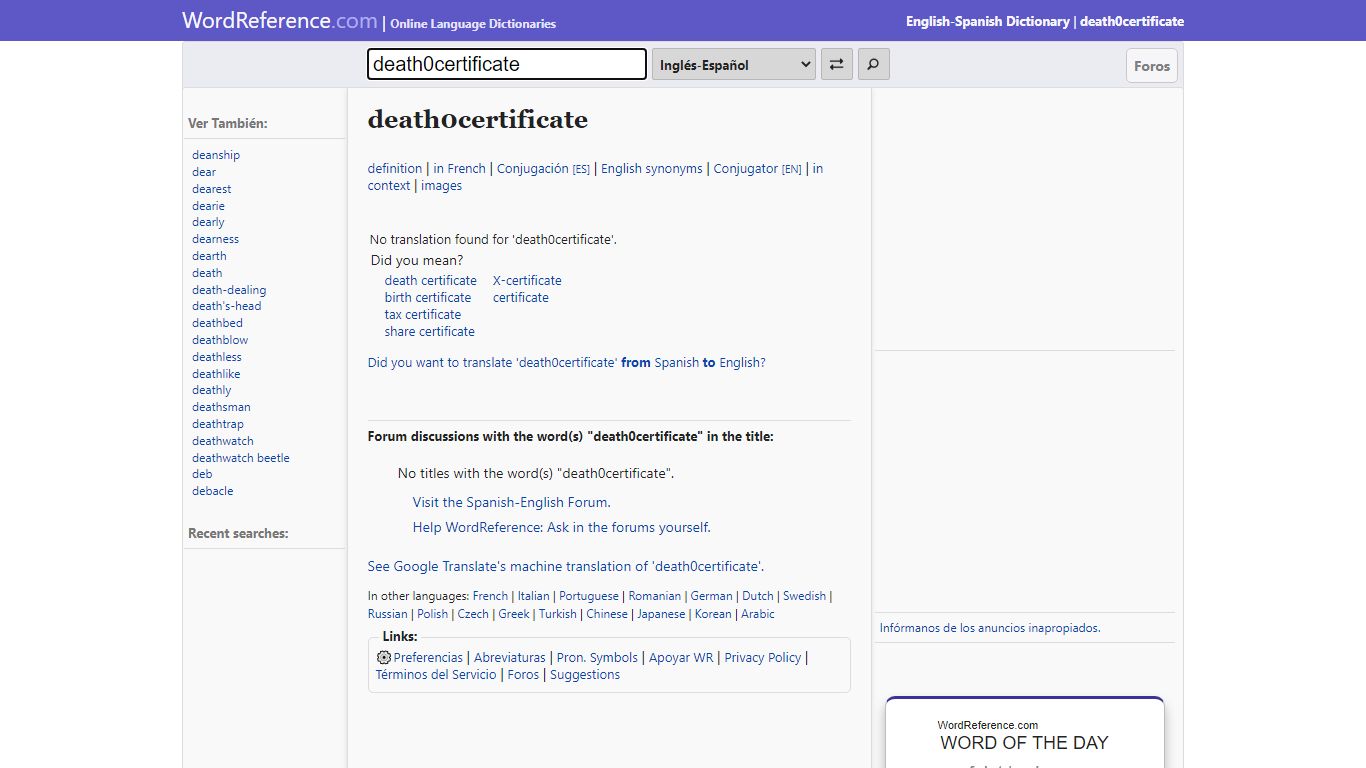Screen dimensions: 1366x768
Task: Open the Czech language link
Action: click(473, 614)
